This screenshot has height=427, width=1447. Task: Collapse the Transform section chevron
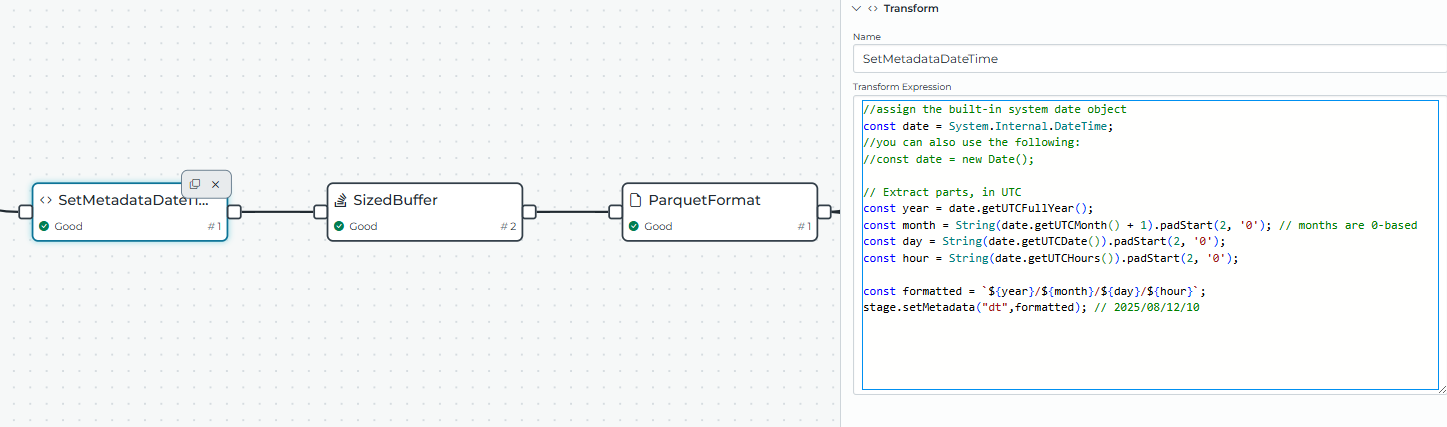tap(855, 8)
